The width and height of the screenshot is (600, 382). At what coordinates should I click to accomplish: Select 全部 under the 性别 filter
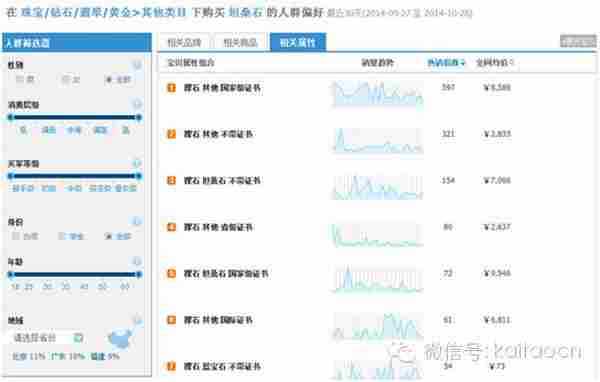118,79
